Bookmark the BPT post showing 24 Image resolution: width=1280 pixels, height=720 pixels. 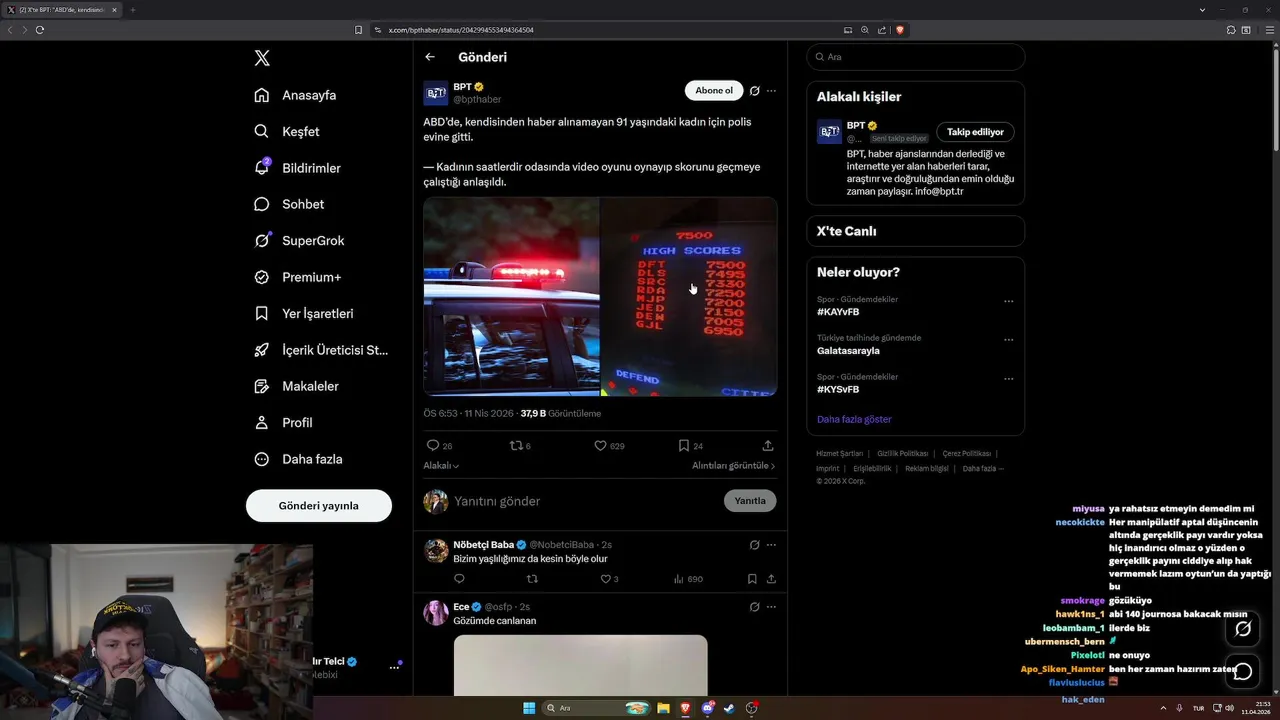pos(691,446)
